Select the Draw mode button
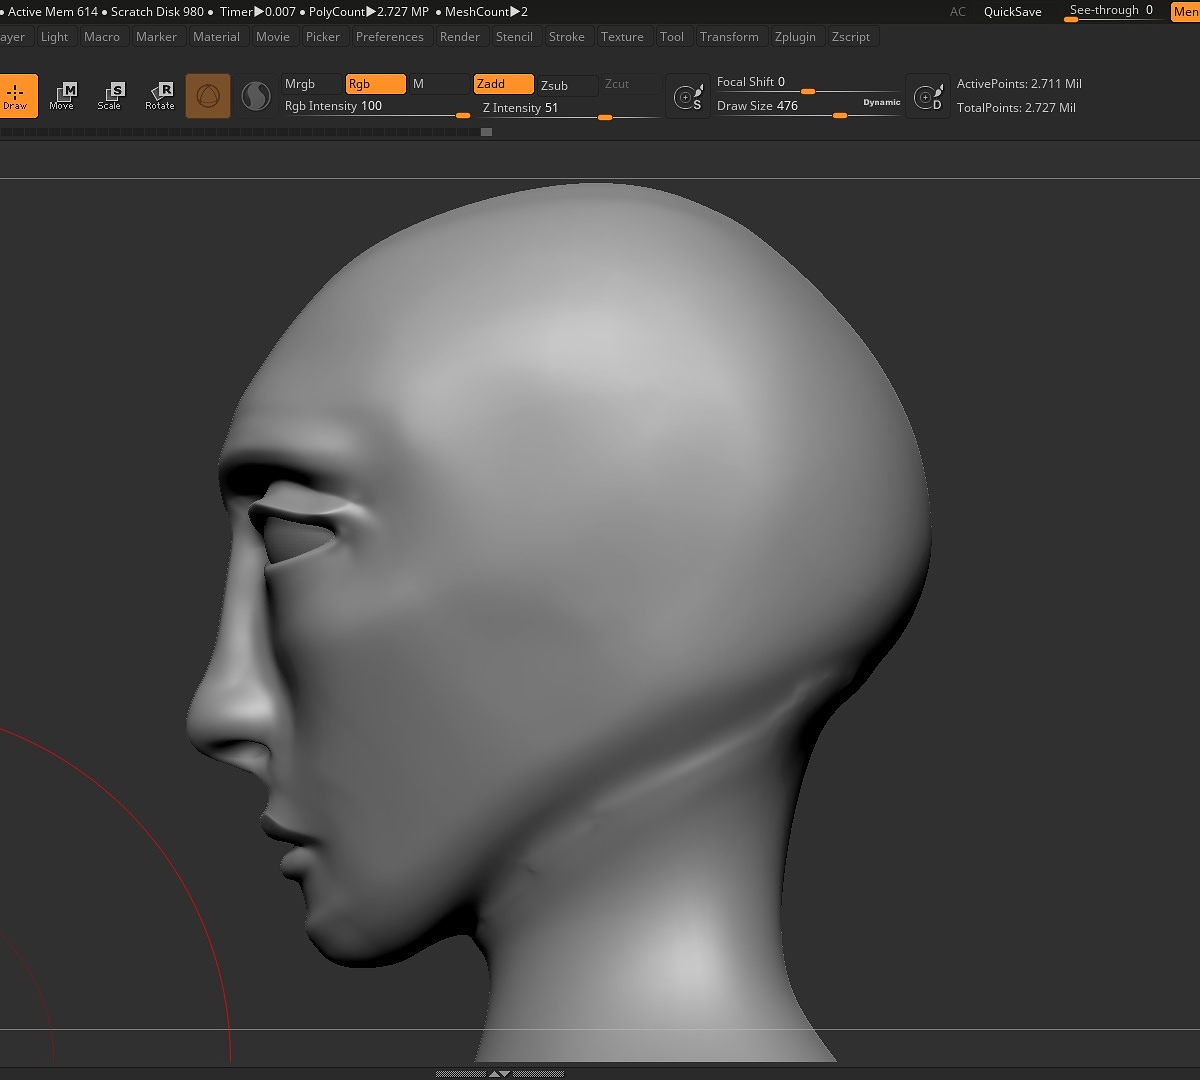This screenshot has height=1080, width=1200. pyautogui.click(x=17, y=96)
